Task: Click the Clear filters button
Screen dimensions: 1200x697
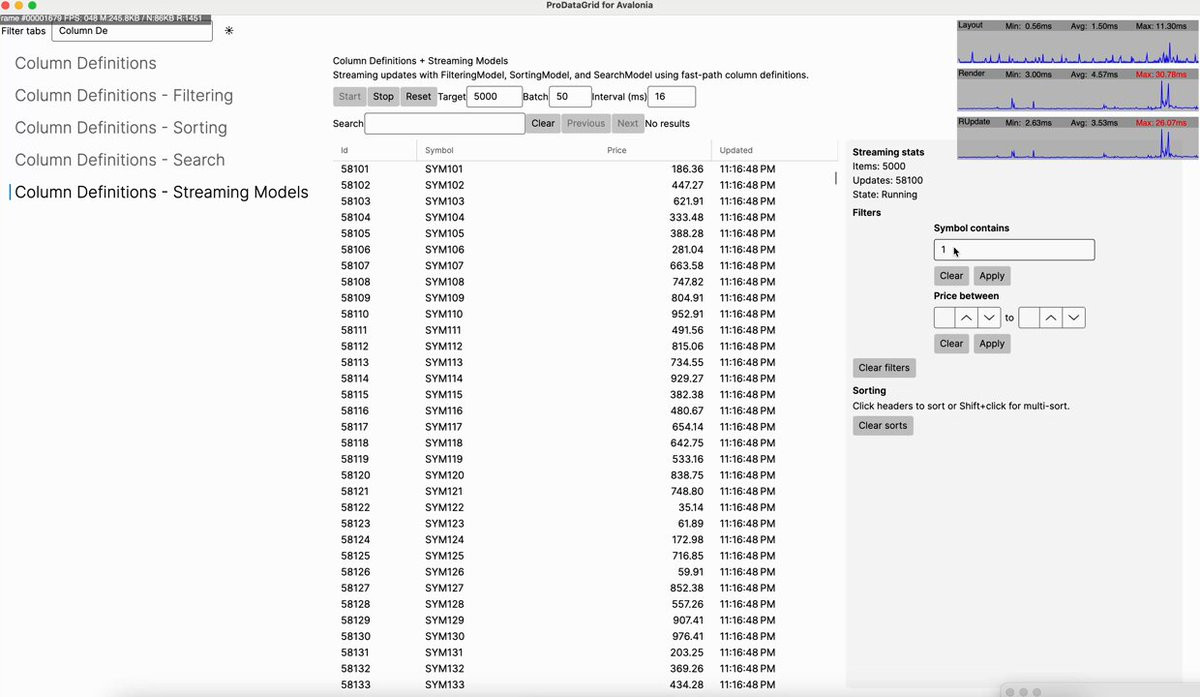Action: click(x=884, y=368)
